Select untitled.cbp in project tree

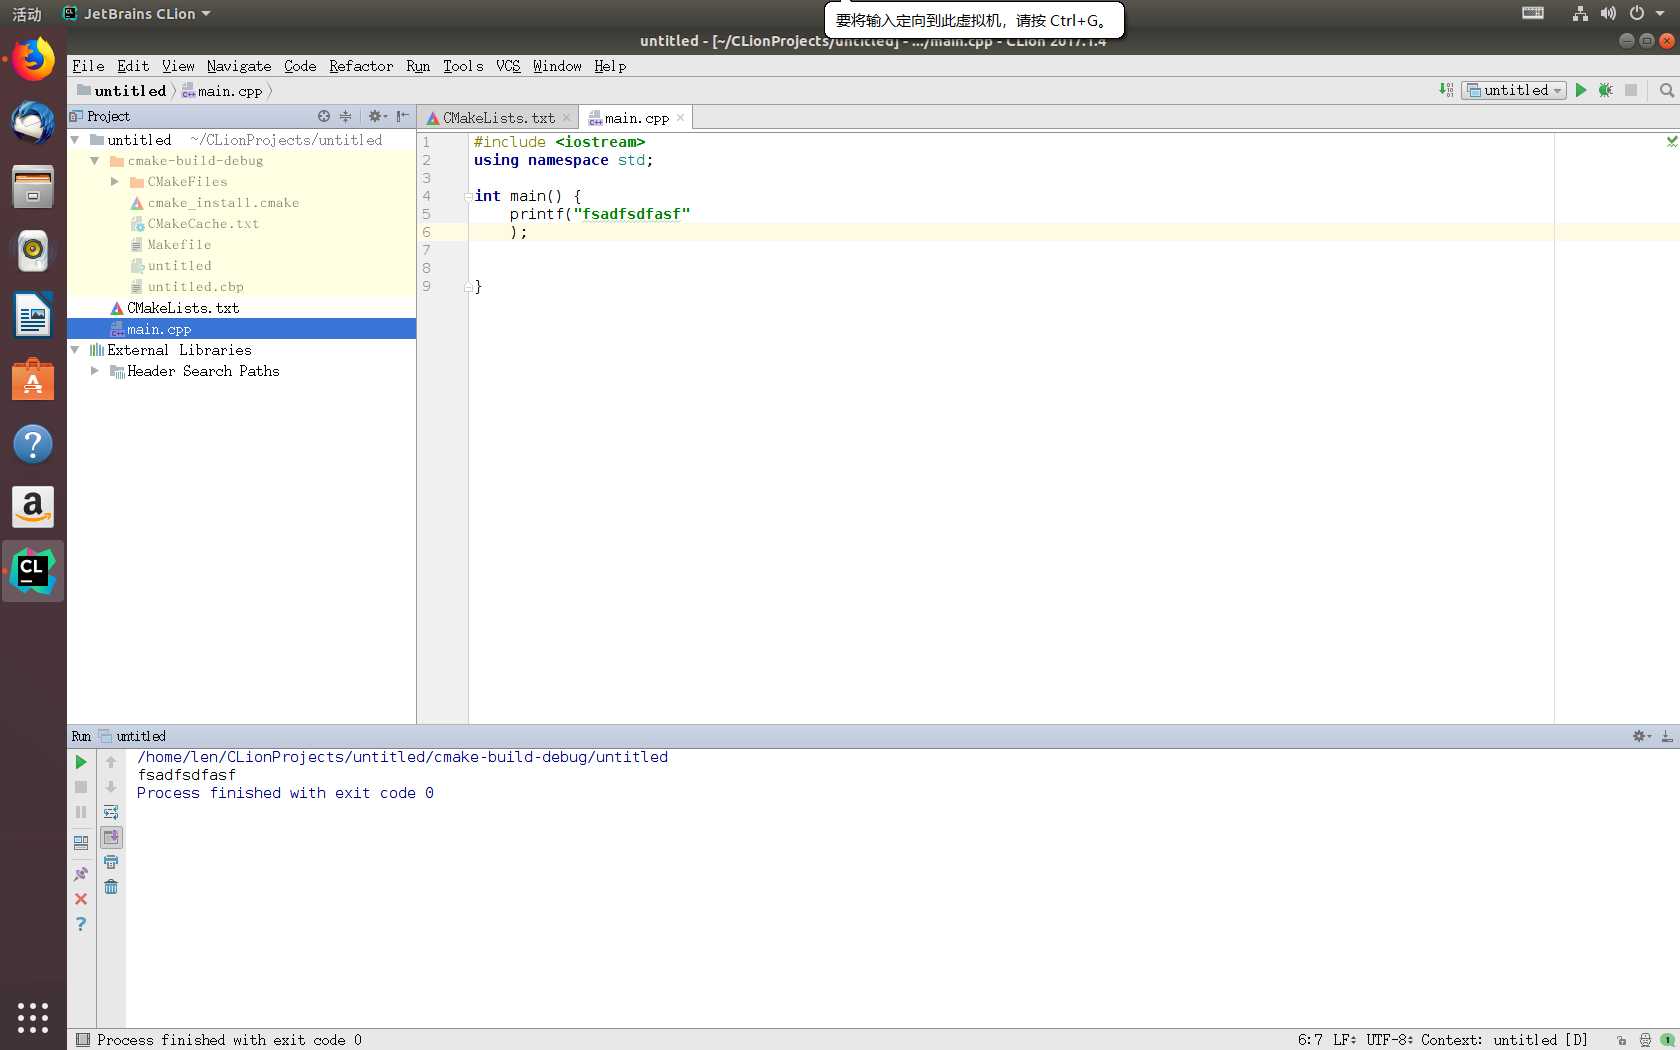(196, 287)
